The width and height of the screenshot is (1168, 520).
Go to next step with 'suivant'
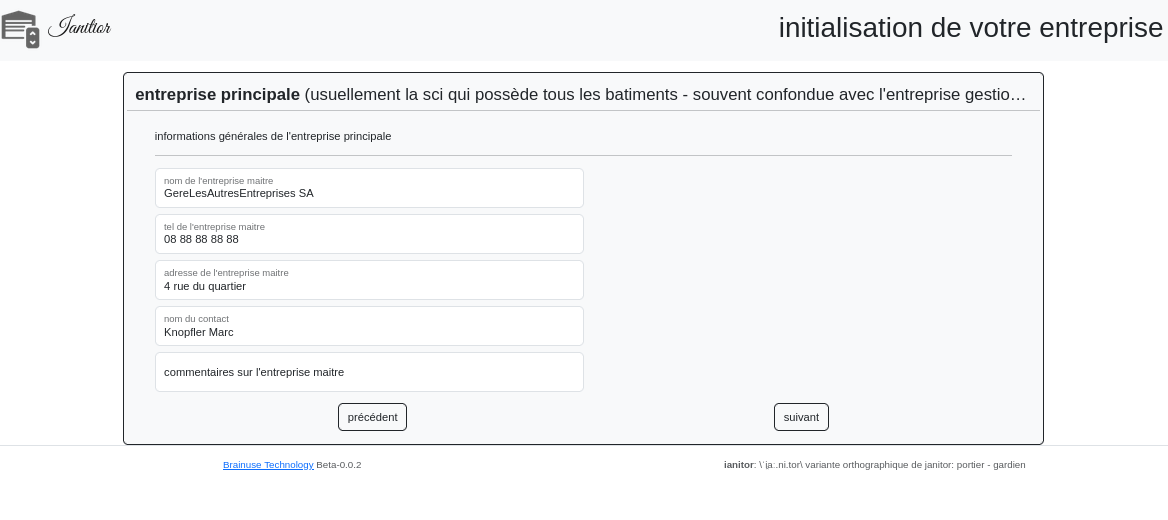(801, 417)
